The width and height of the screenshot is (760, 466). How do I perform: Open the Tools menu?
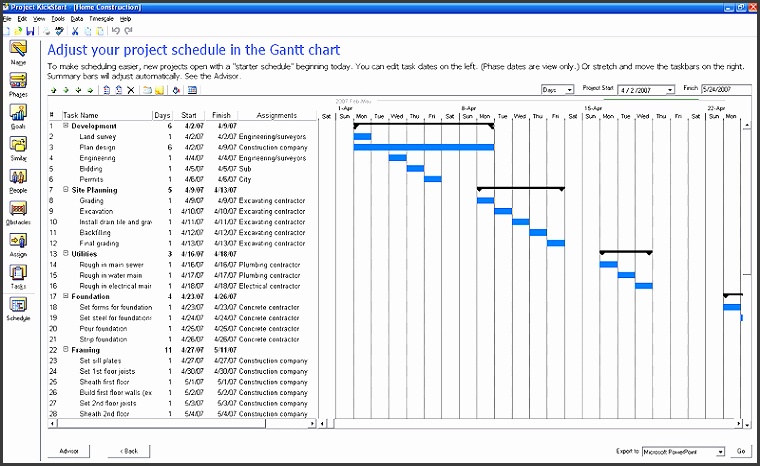pos(58,19)
